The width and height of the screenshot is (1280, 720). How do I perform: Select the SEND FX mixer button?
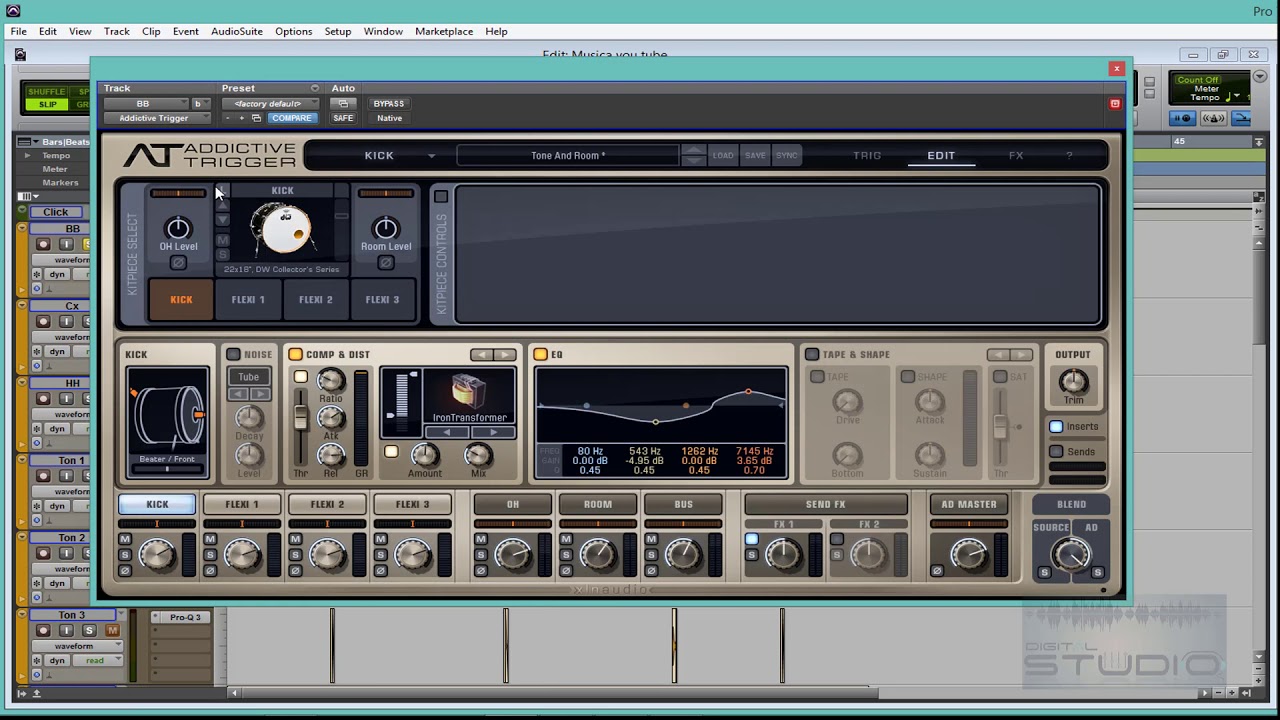click(x=826, y=505)
